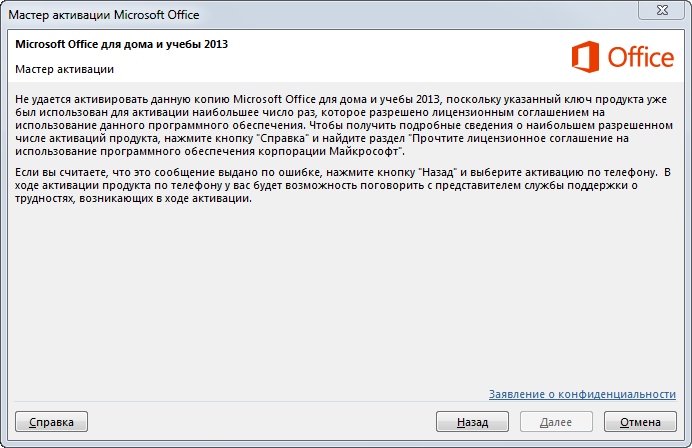Close the activation wizard window
This screenshot has width=692, height=448.
tap(662, 10)
